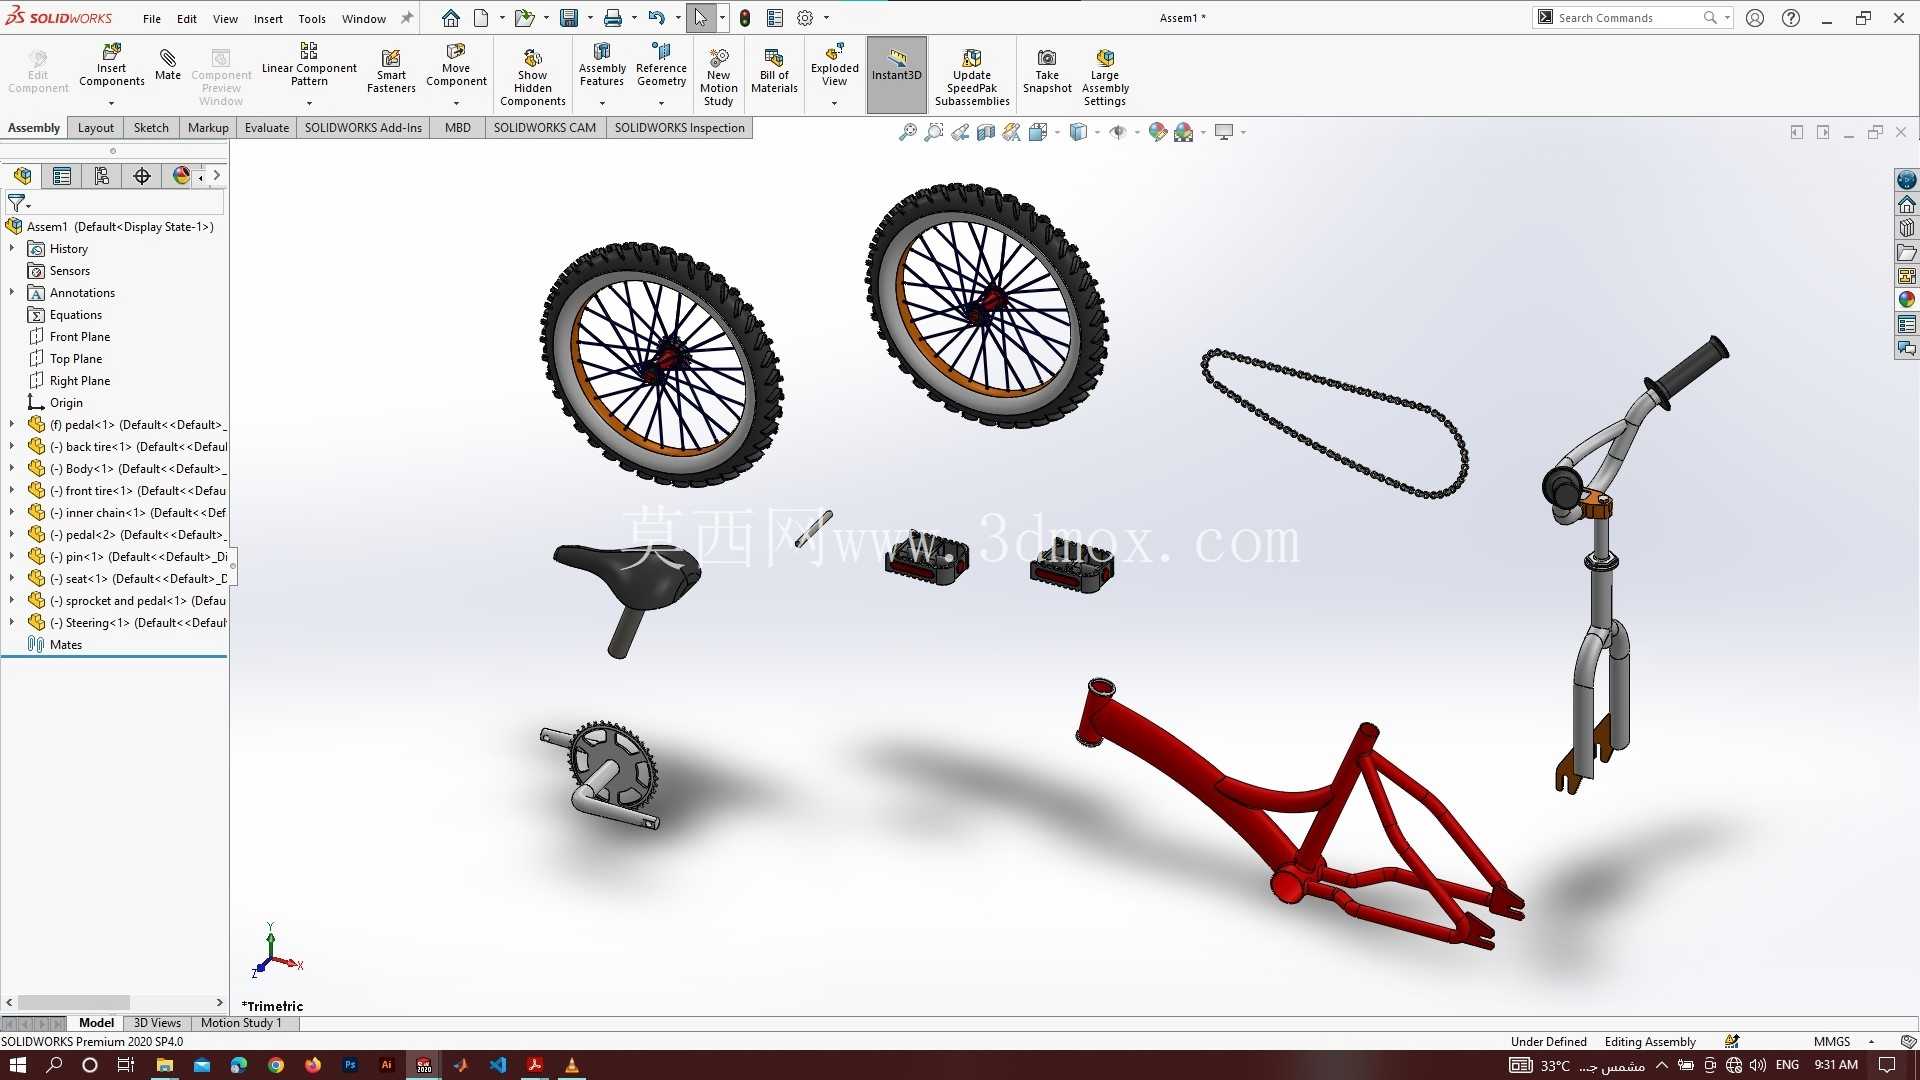Switch to the Sketch tab
This screenshot has width=1920, height=1080.
coord(151,128)
